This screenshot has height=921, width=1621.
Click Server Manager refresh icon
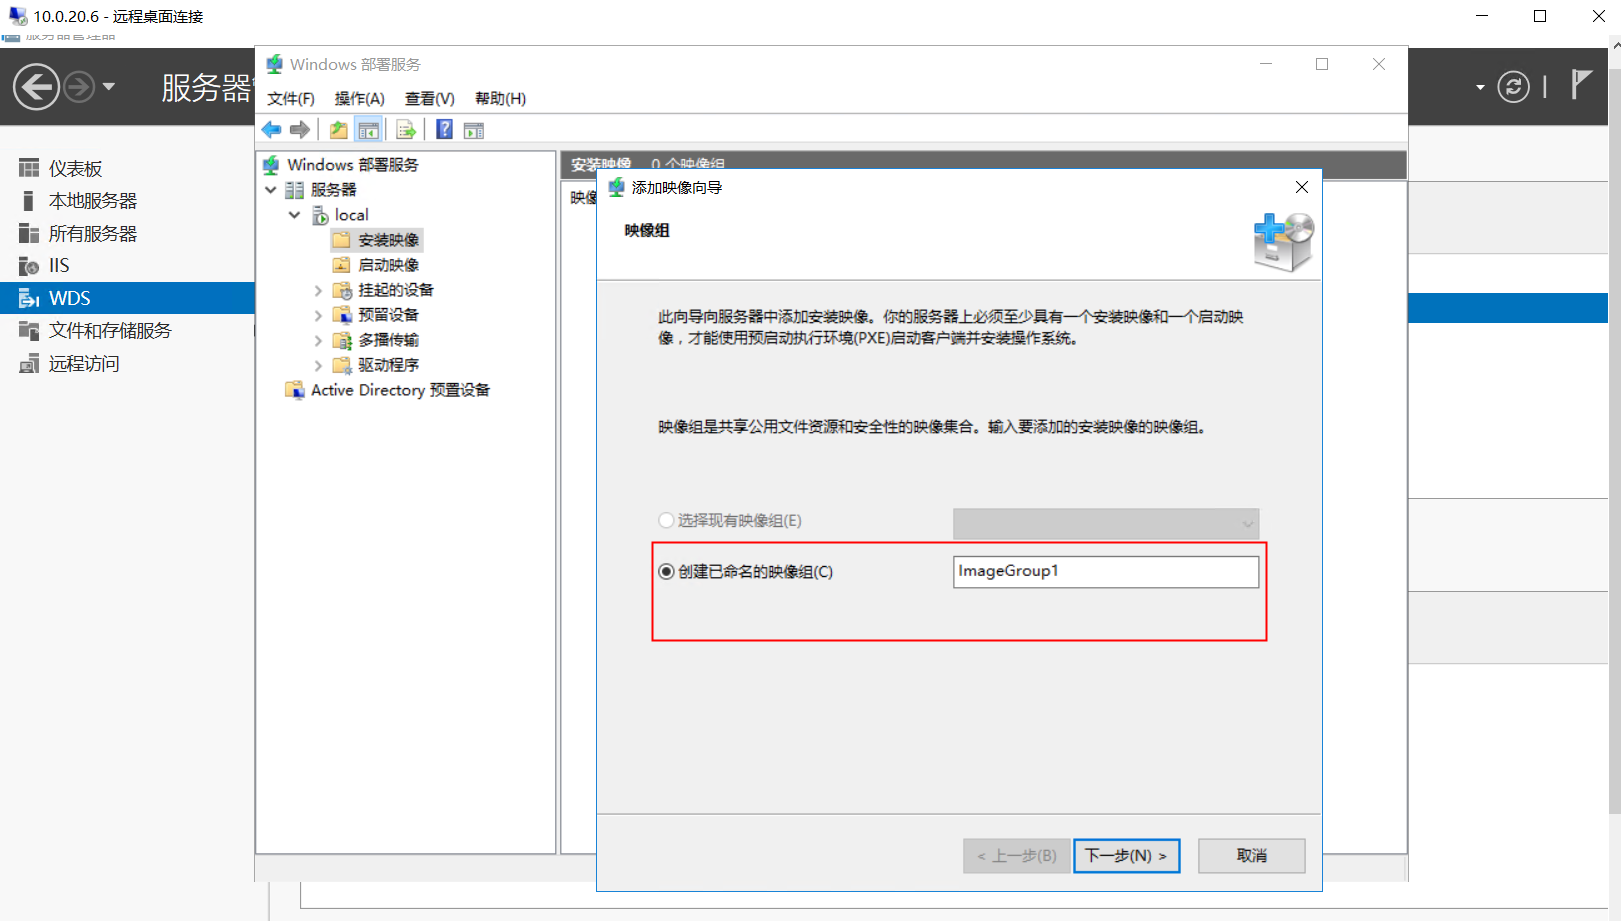pyautogui.click(x=1513, y=87)
